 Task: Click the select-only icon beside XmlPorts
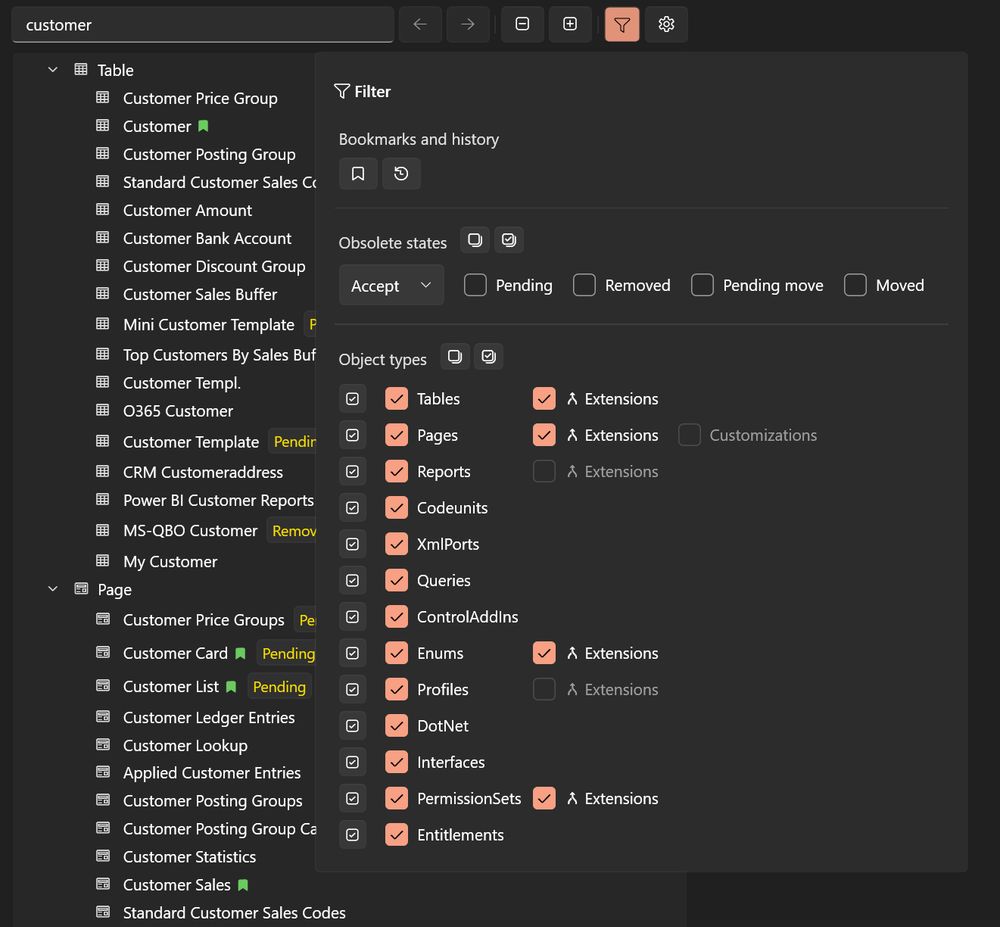tap(352, 544)
